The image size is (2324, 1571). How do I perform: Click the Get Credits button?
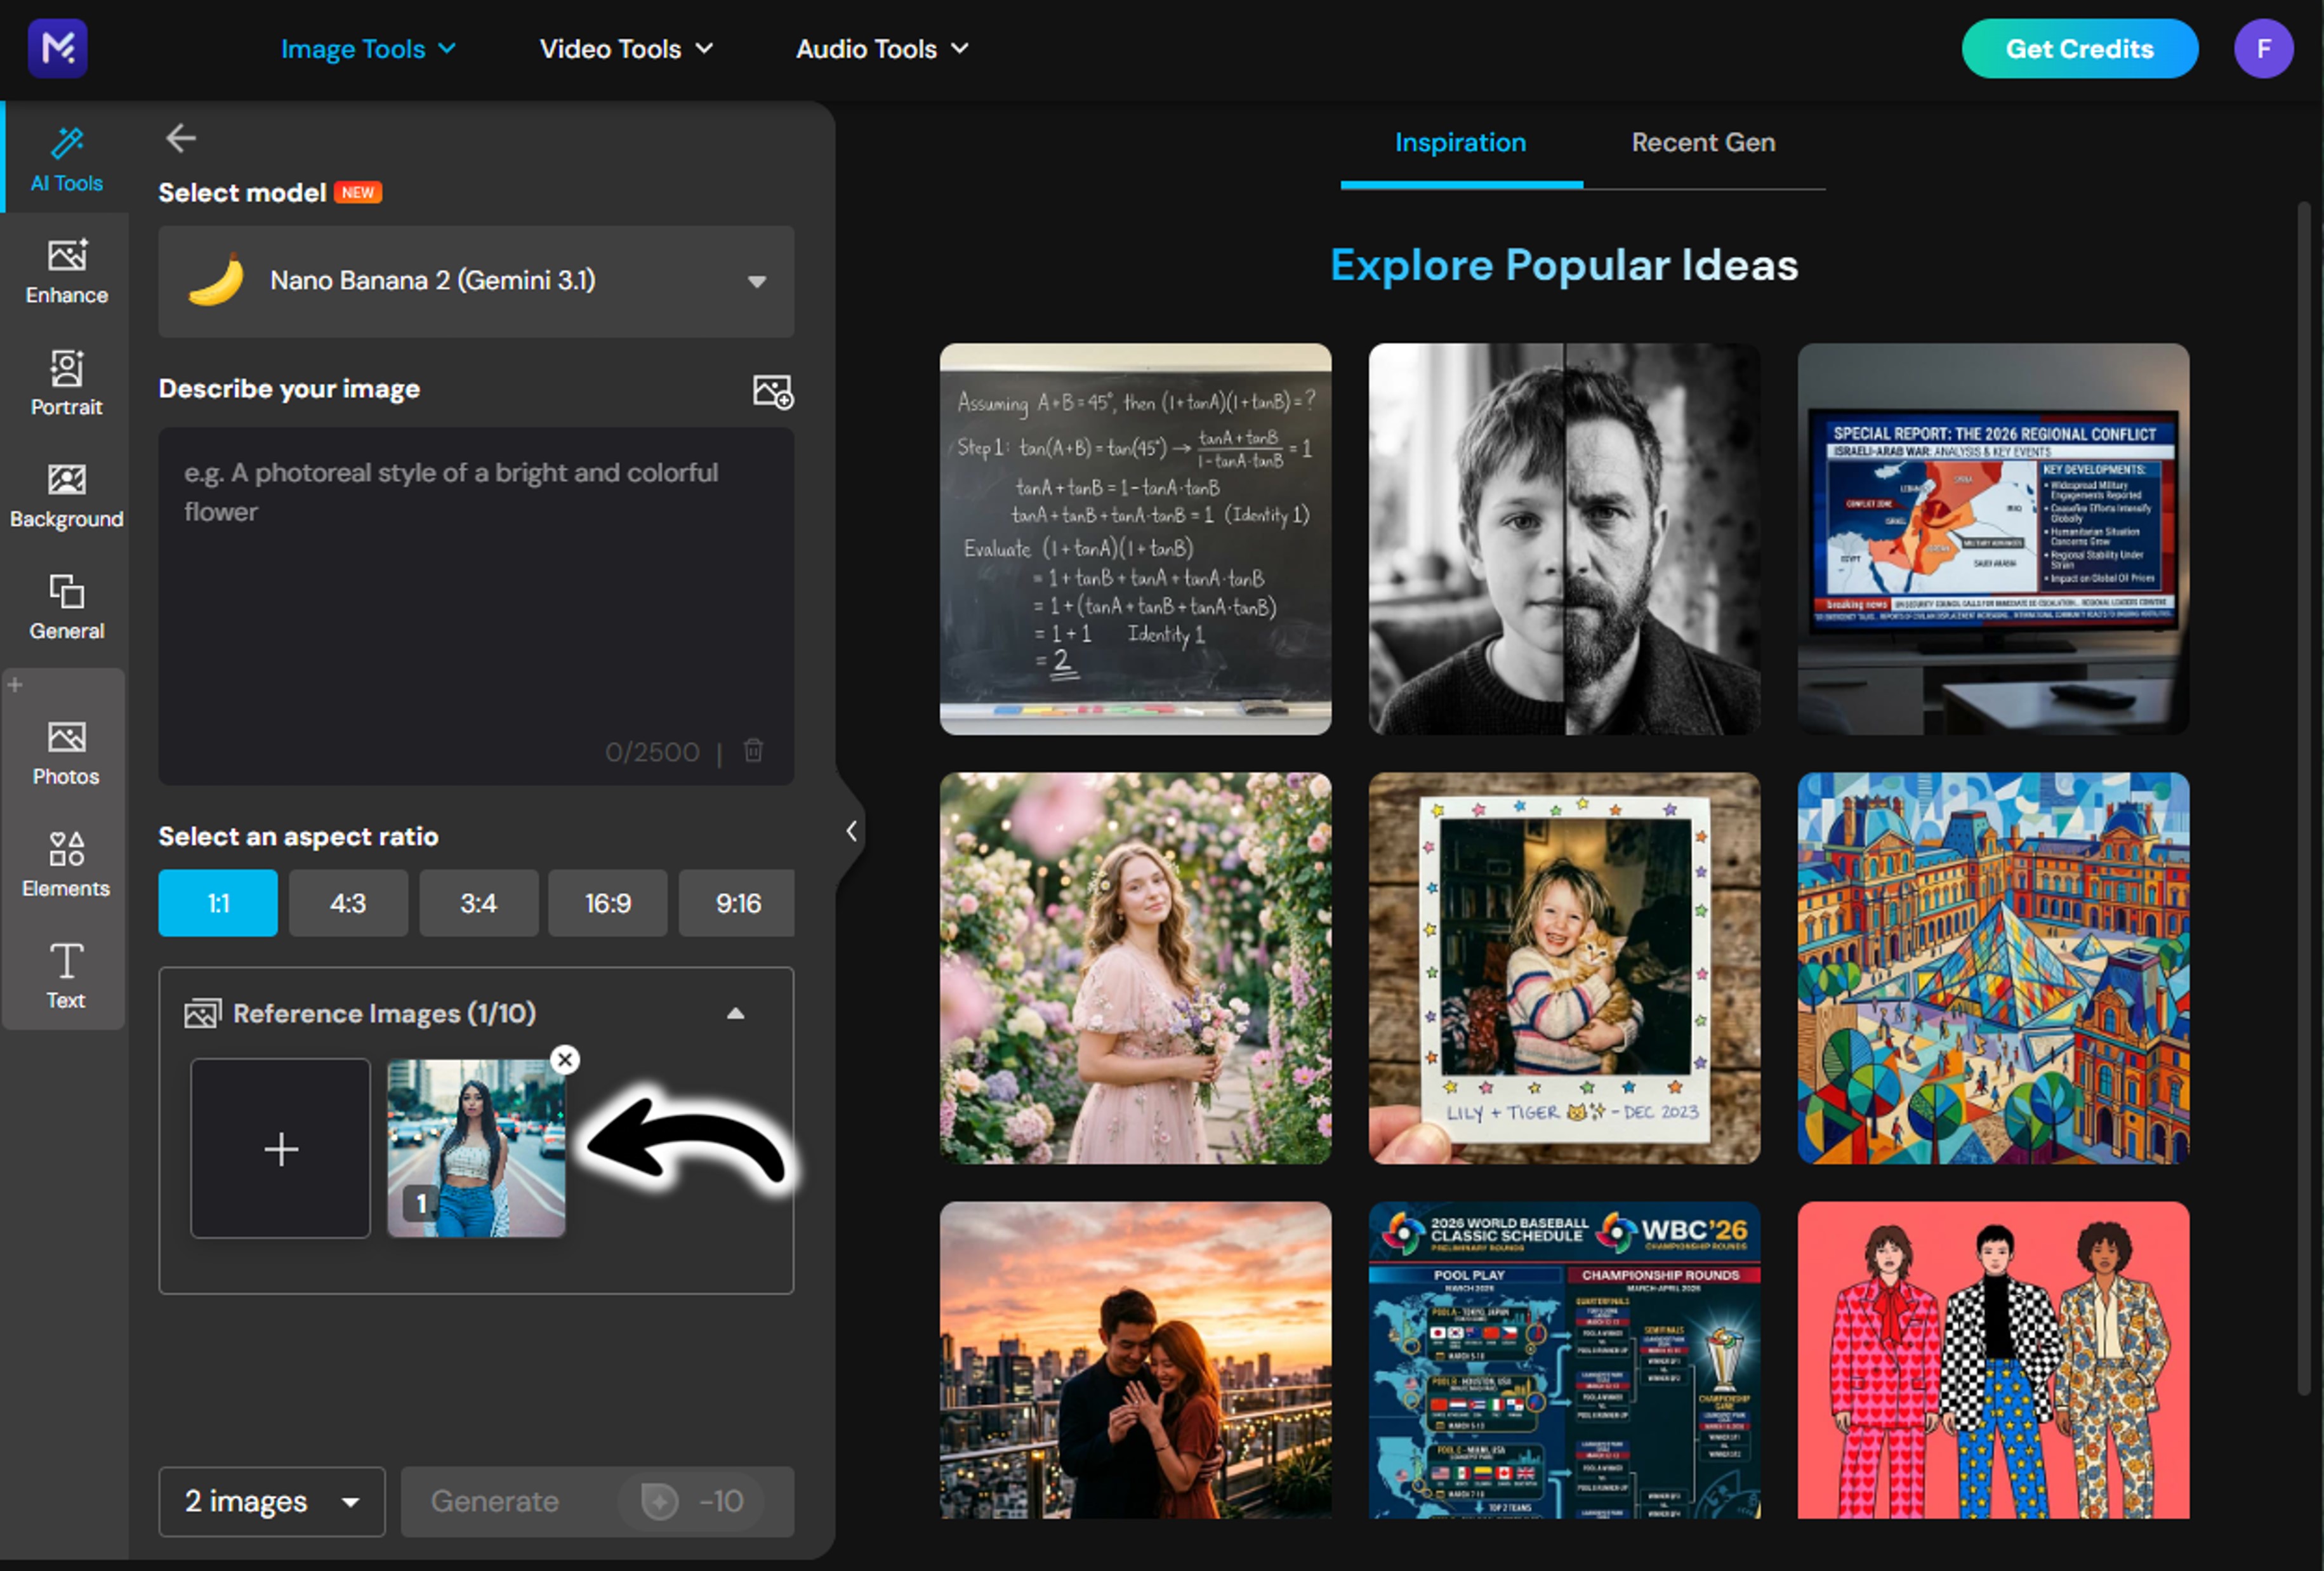point(2079,49)
